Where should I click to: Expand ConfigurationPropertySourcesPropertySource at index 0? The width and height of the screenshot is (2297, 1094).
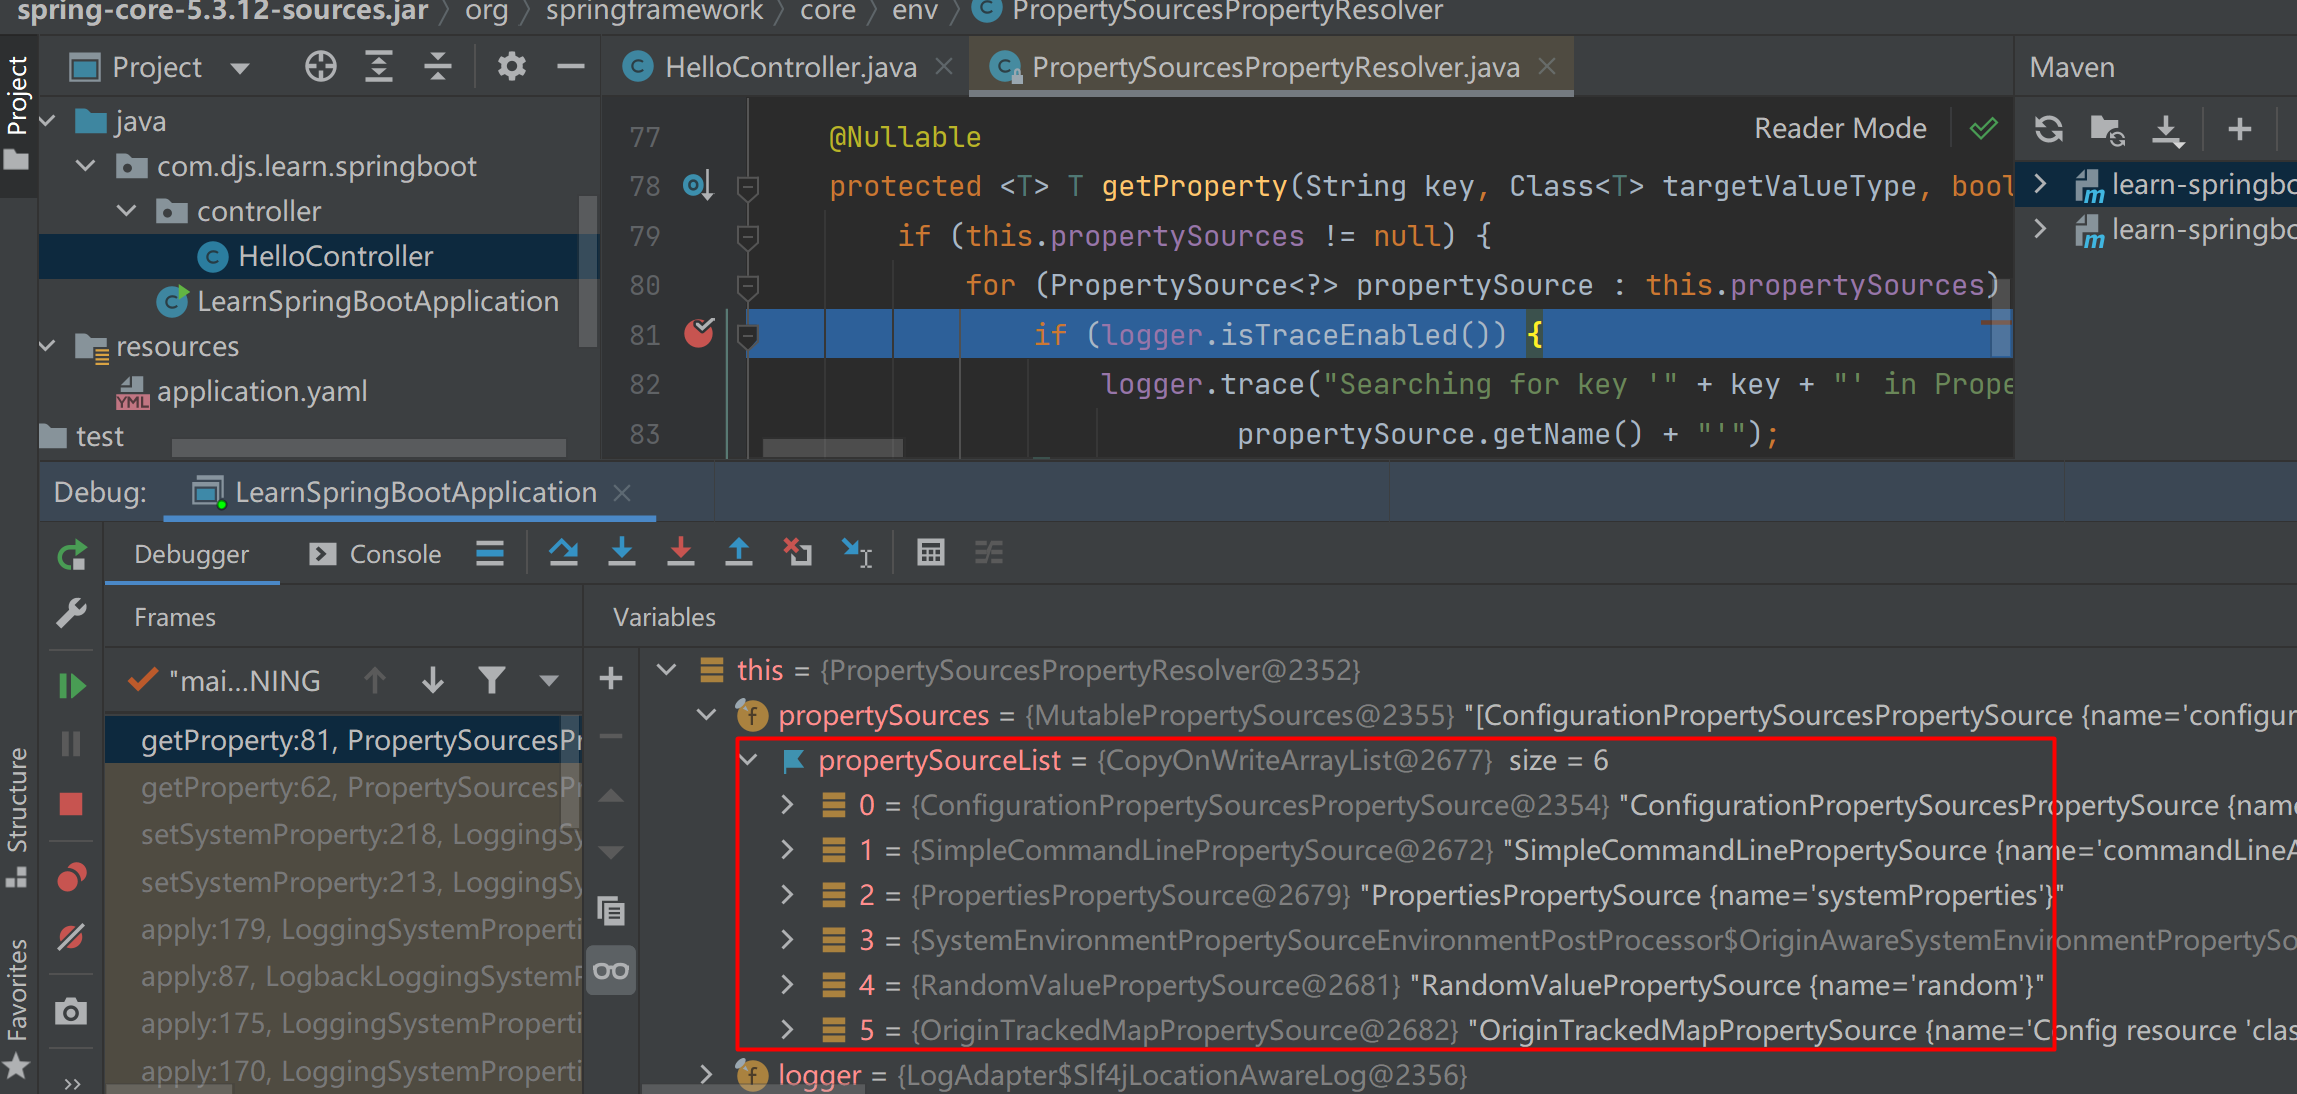pos(786,804)
